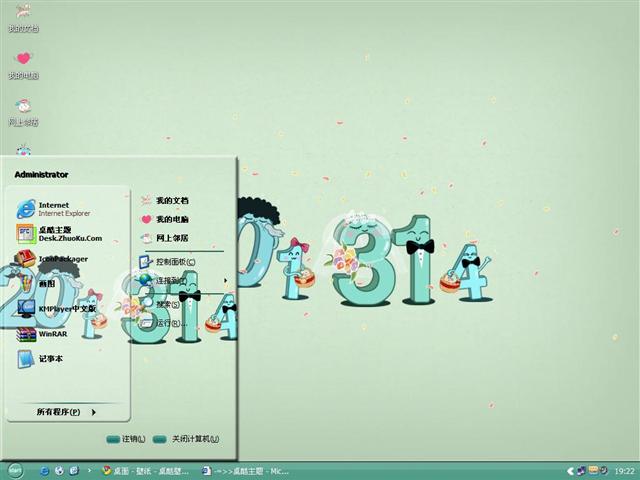Open 我的文档 icon on the desktop
The height and width of the screenshot is (480, 640).
[x=23, y=17]
